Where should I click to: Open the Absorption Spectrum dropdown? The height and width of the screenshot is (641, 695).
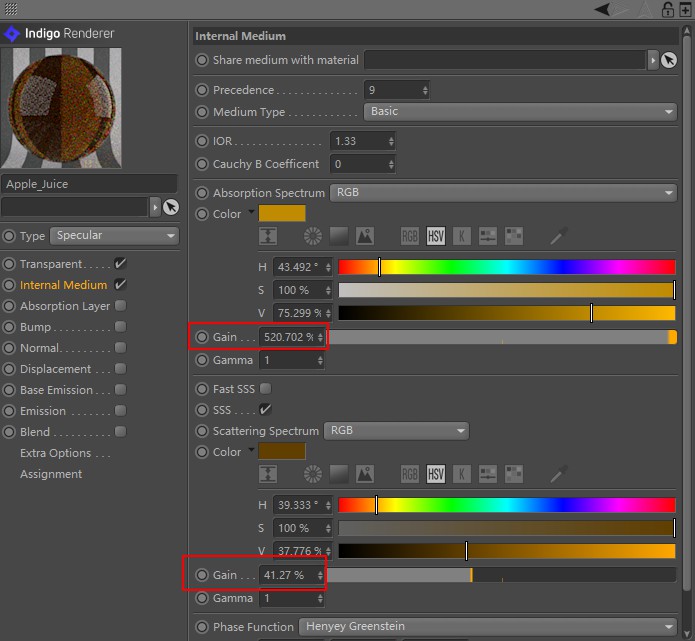[x=504, y=192]
